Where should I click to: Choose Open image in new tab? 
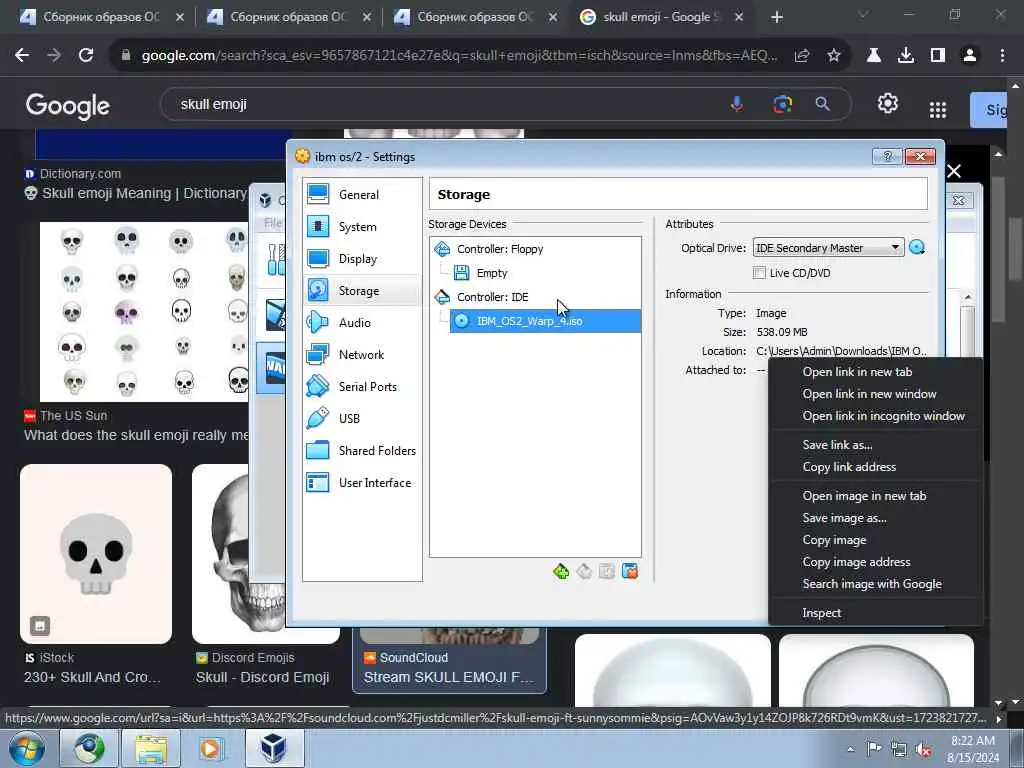click(x=864, y=496)
